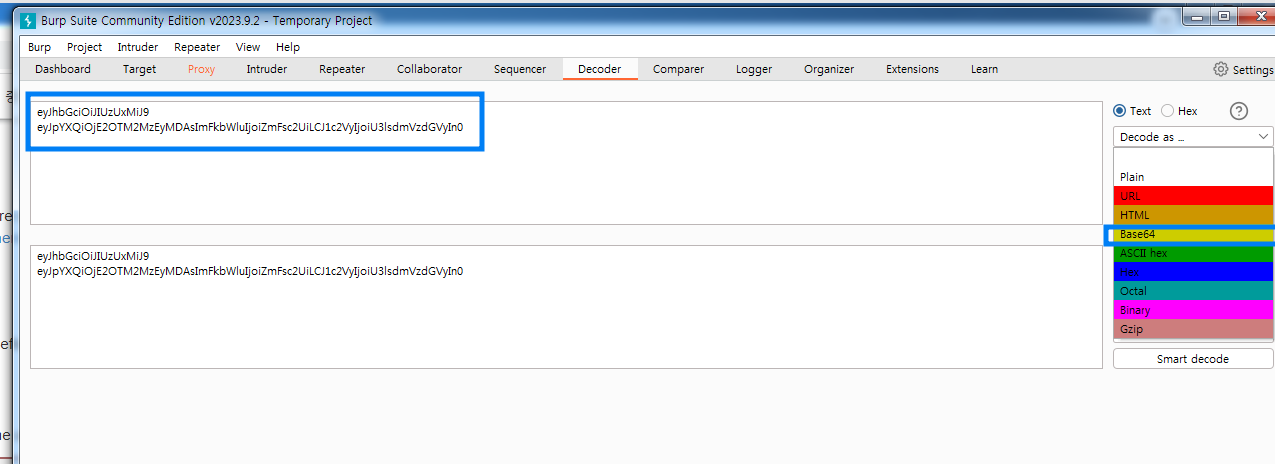Switch to the Decoder tab

pyautogui.click(x=600, y=69)
